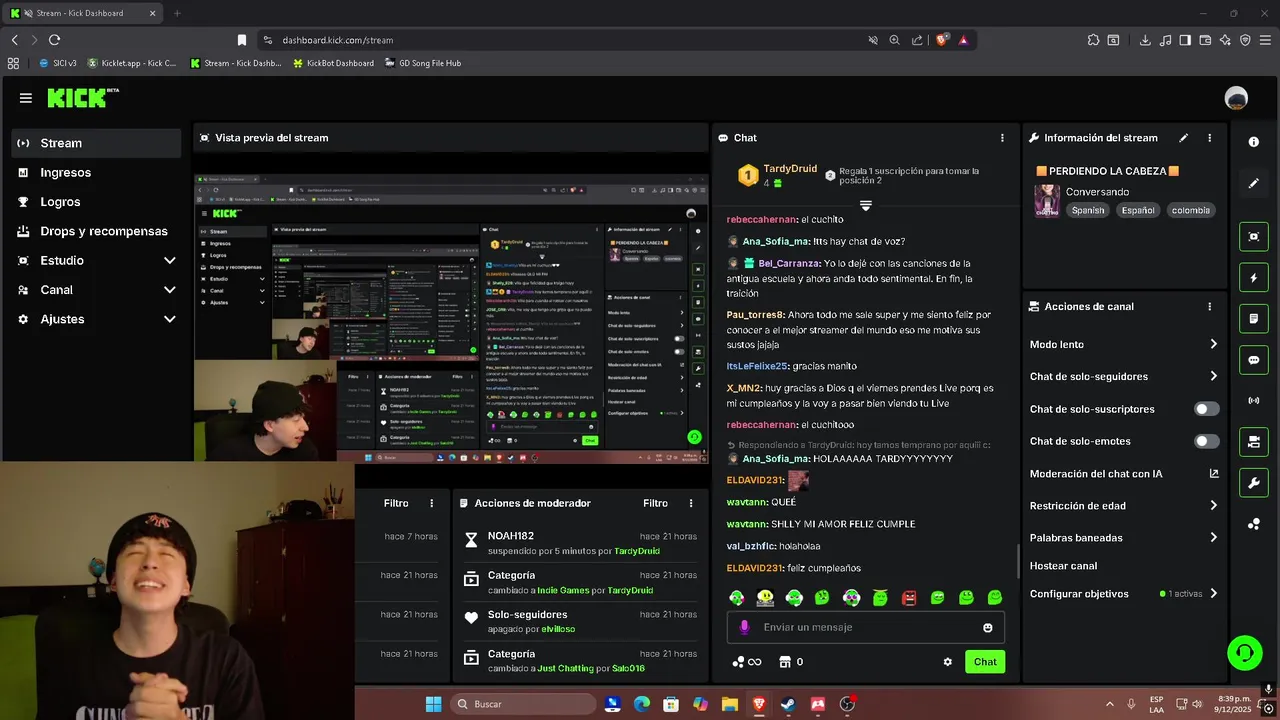
Task: Expand Palabras baneadas list
Action: [x=1124, y=538]
